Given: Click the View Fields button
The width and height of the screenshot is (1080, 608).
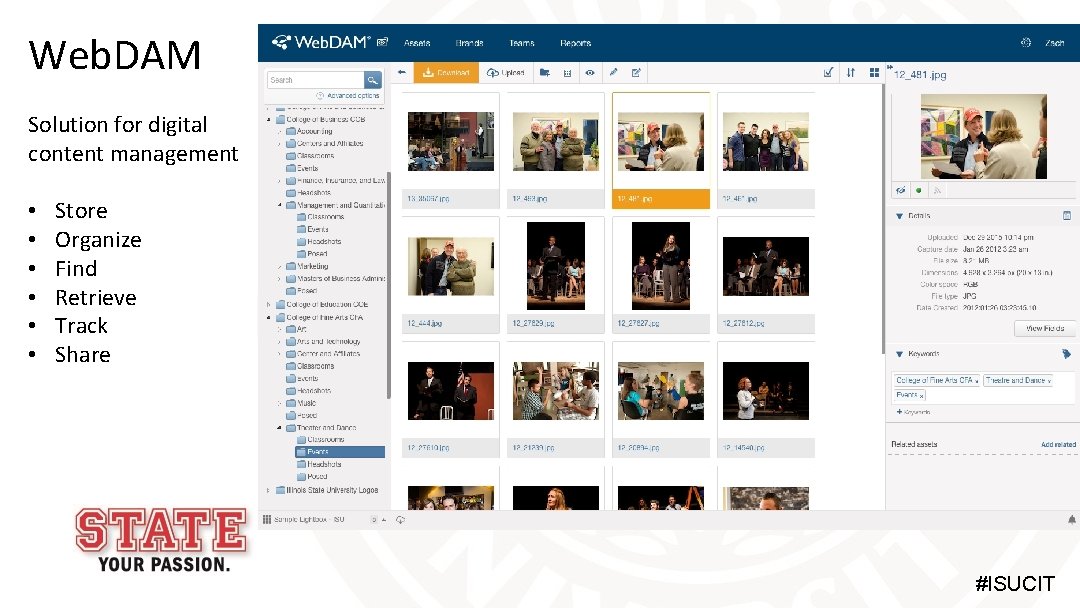Looking at the screenshot, I should point(1045,328).
